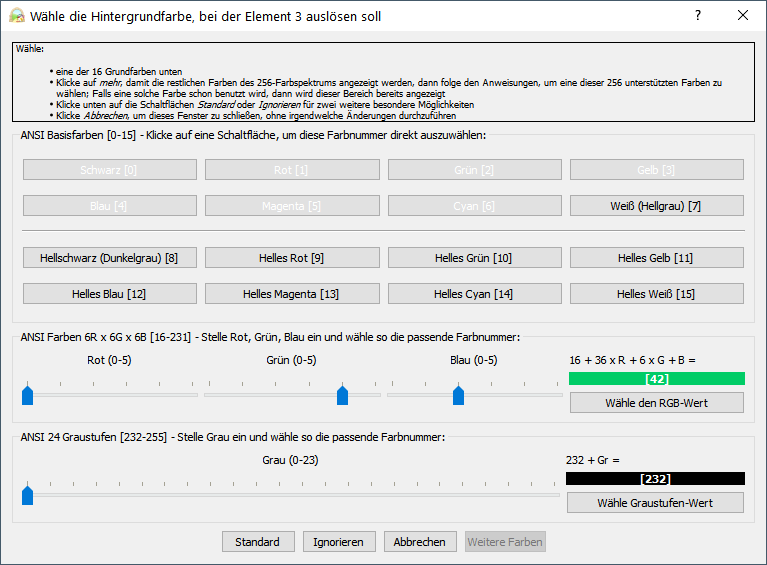Click the Rot (0-5) slider handle
This screenshot has height=565, width=767.
pos(27,395)
